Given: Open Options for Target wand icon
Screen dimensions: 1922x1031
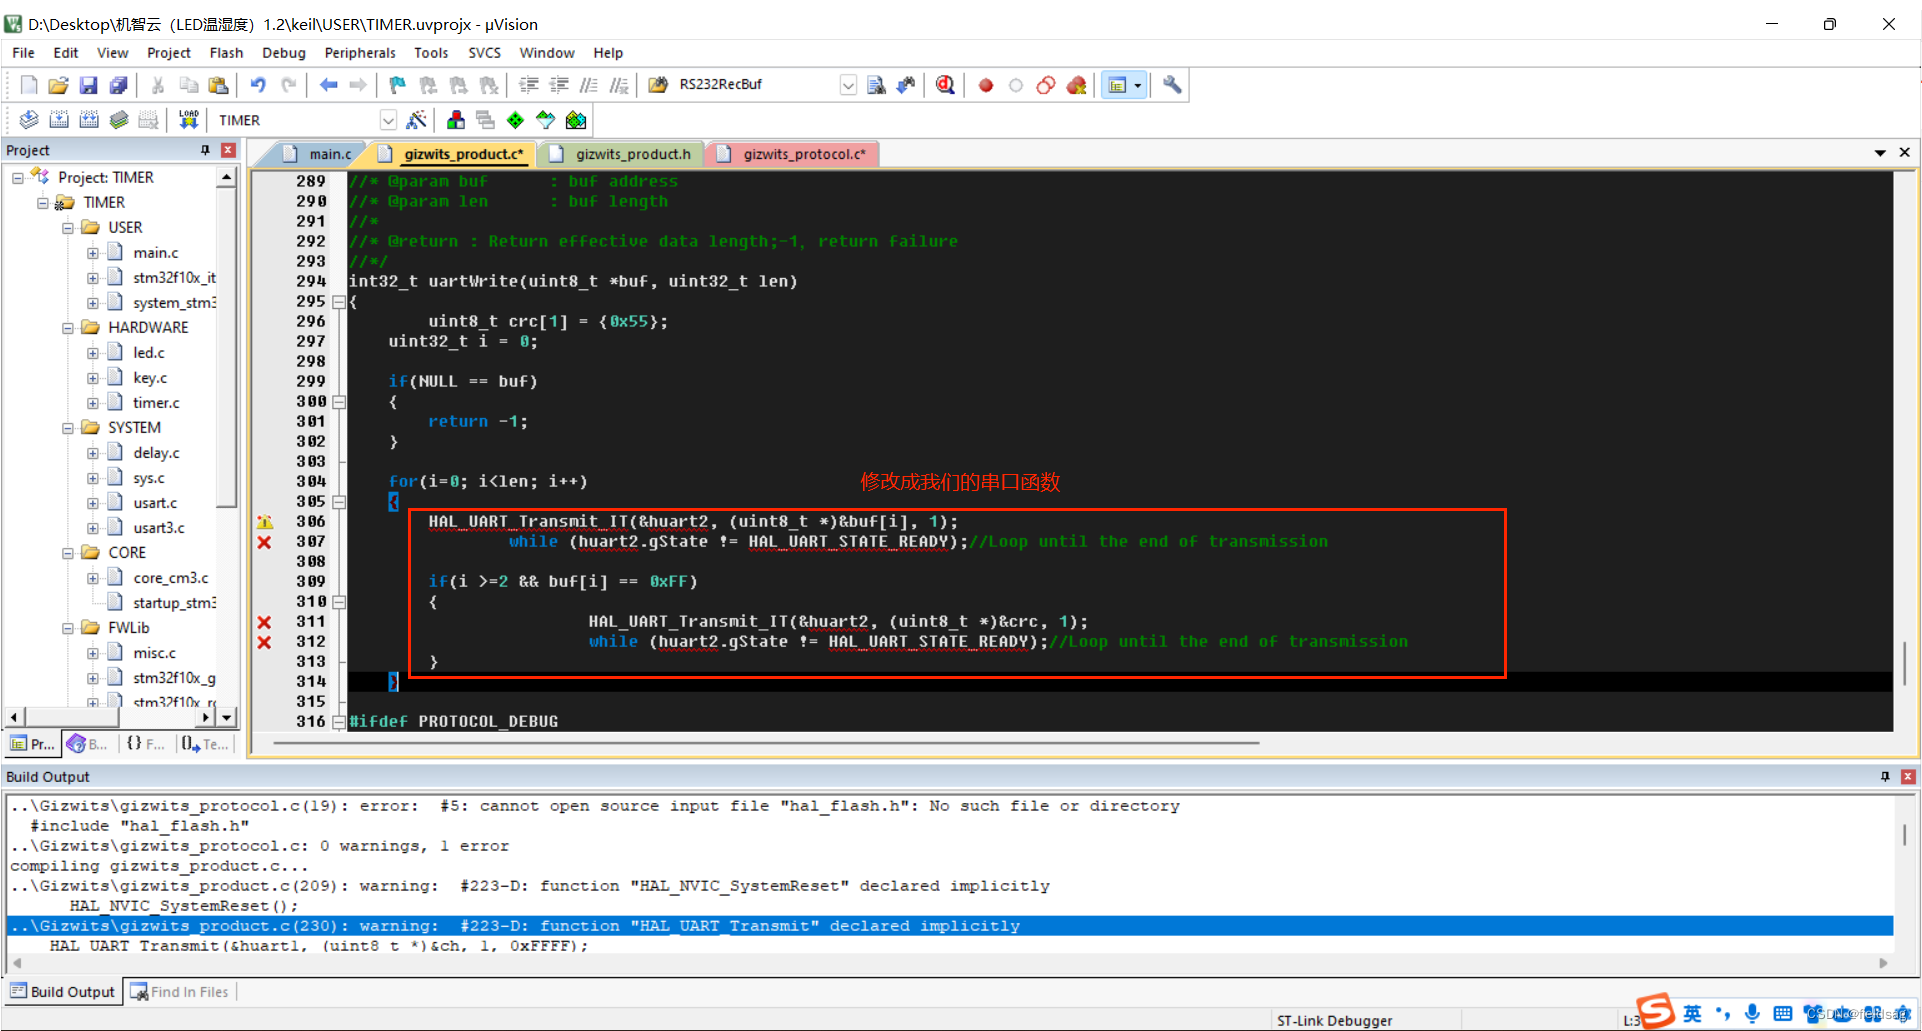Looking at the screenshot, I should (417, 120).
